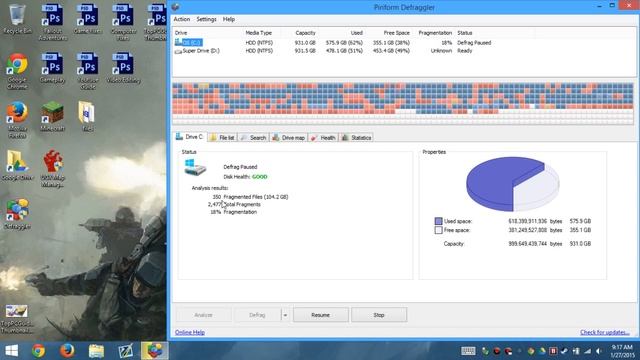Launch the red fist map manager shortcut
The width and height of the screenshot is (640, 360).
52,169
